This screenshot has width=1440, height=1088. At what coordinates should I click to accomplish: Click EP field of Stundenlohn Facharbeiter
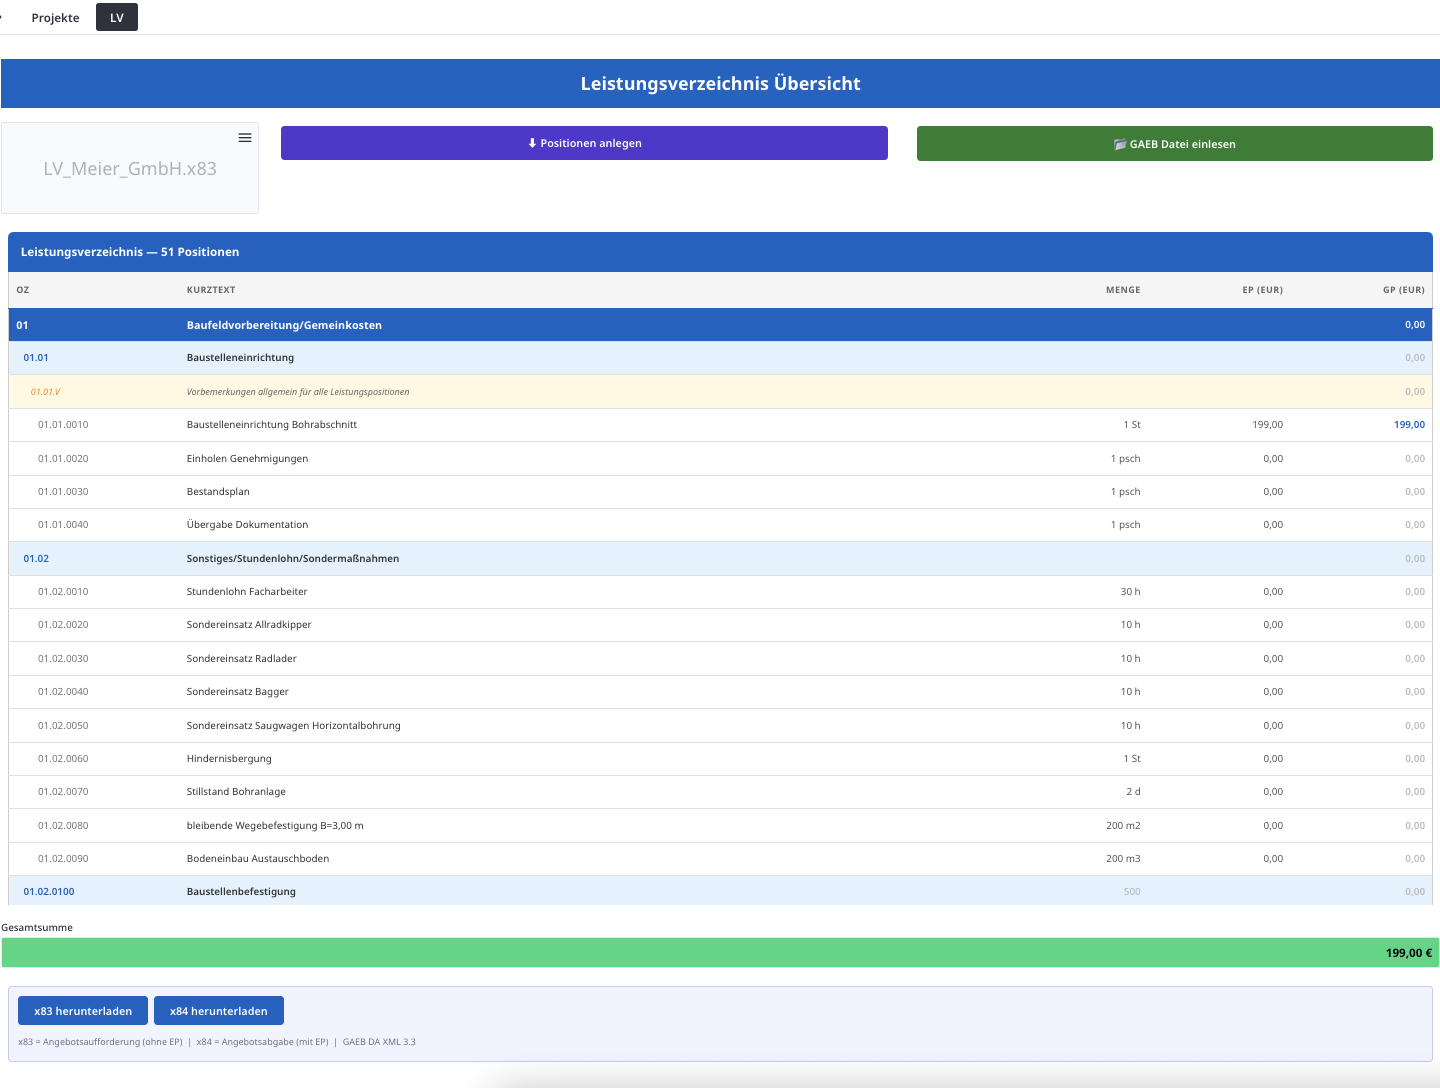(x=1272, y=592)
